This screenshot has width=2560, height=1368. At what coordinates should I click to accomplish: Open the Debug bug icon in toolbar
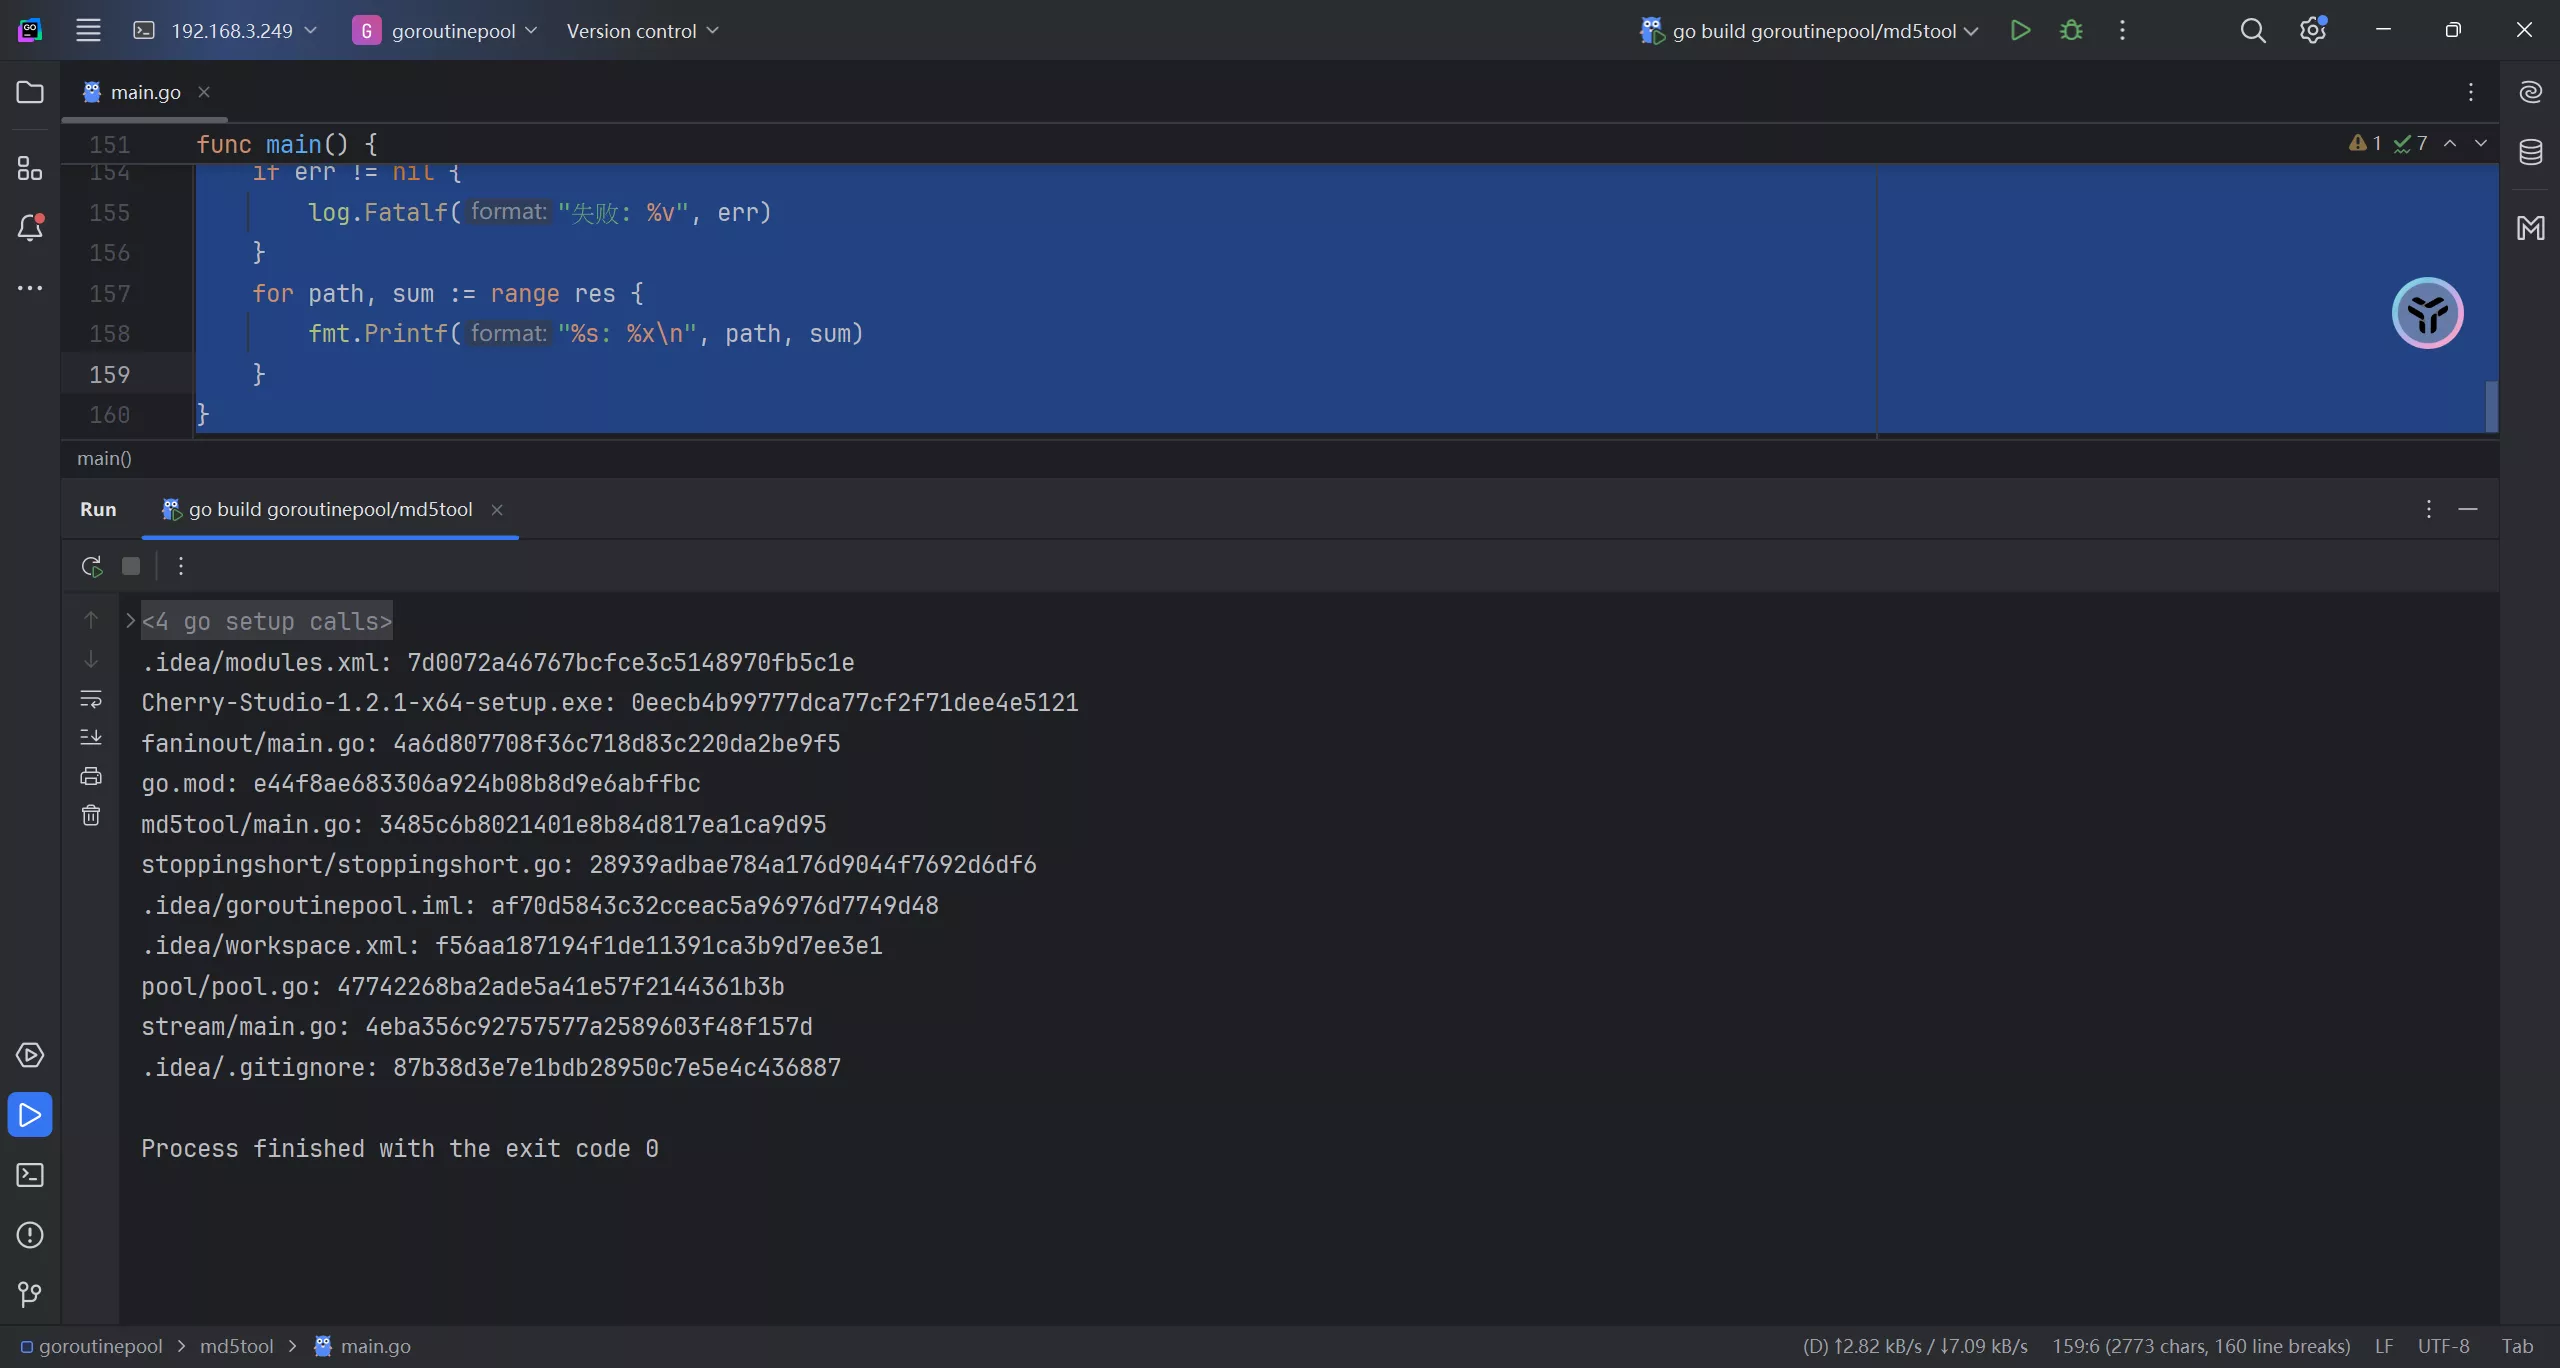tap(2071, 30)
